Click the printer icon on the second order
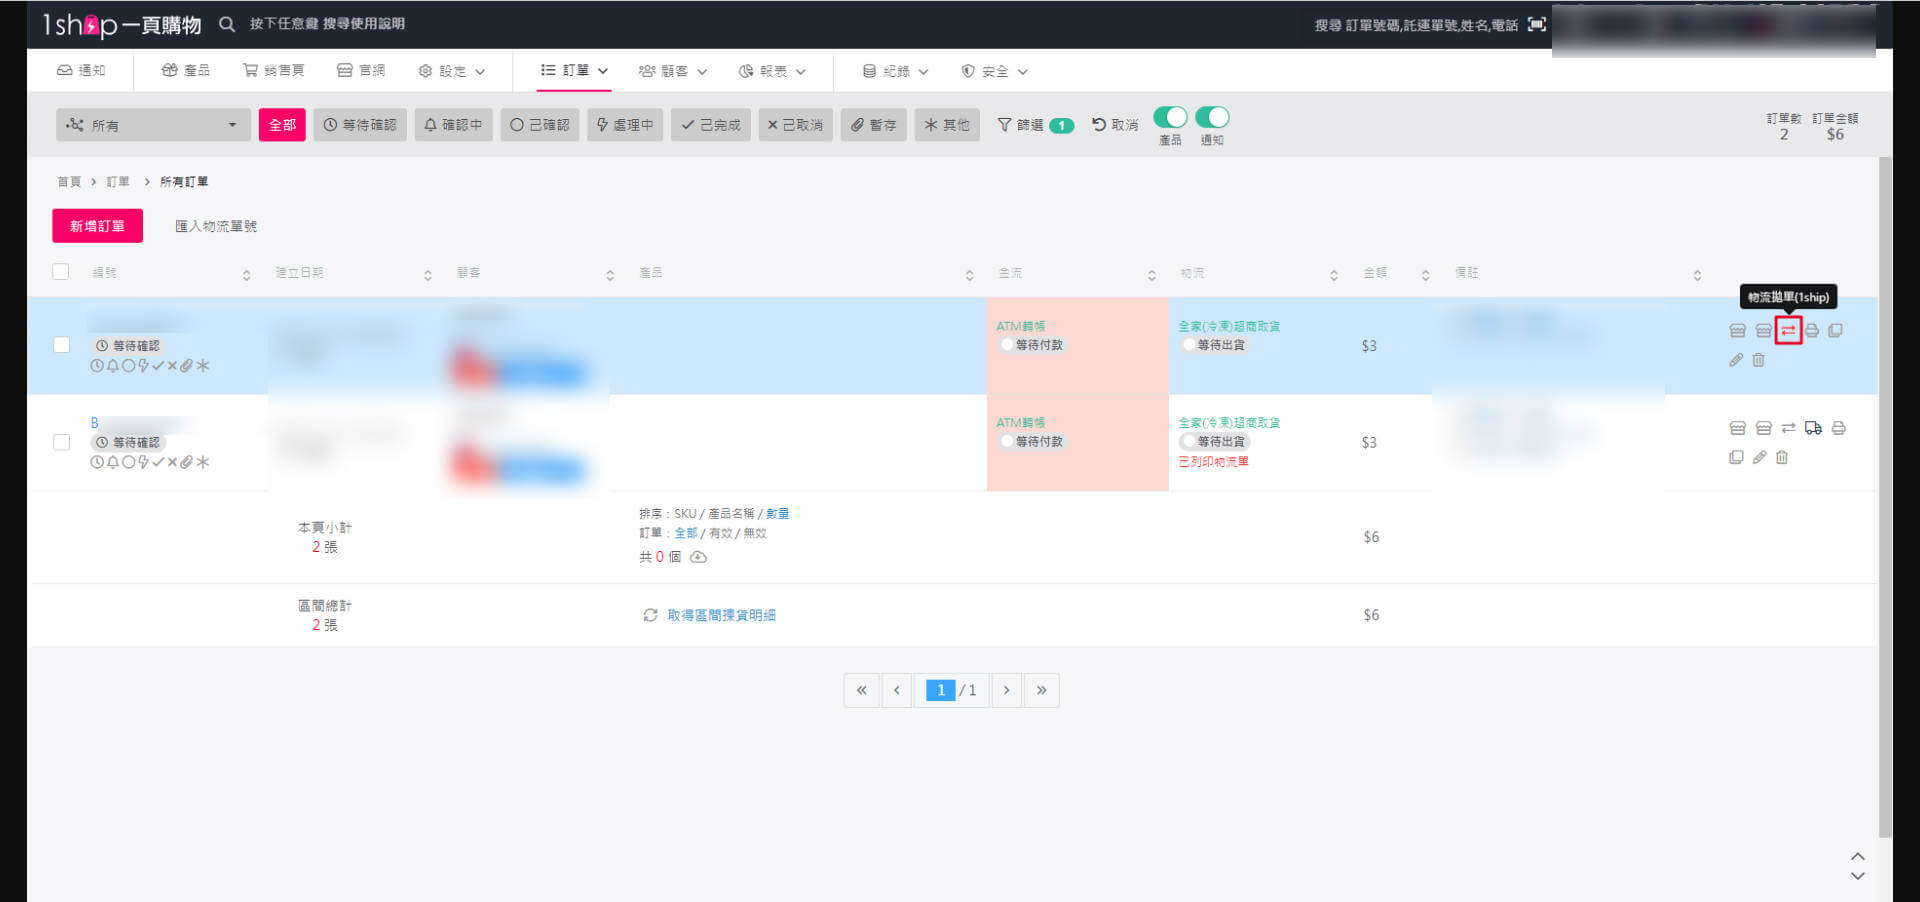1920x902 pixels. (x=1839, y=427)
